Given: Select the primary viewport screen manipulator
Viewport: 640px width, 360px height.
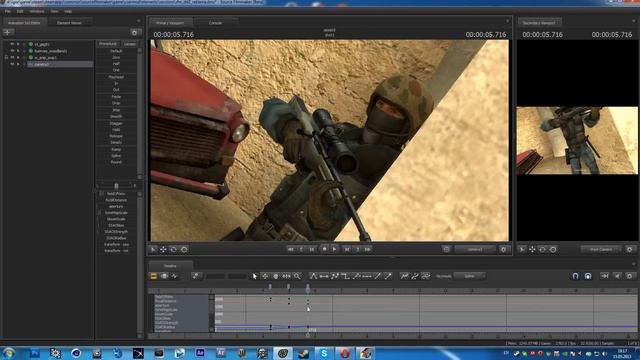Looking at the screenshot, I should [184, 249].
